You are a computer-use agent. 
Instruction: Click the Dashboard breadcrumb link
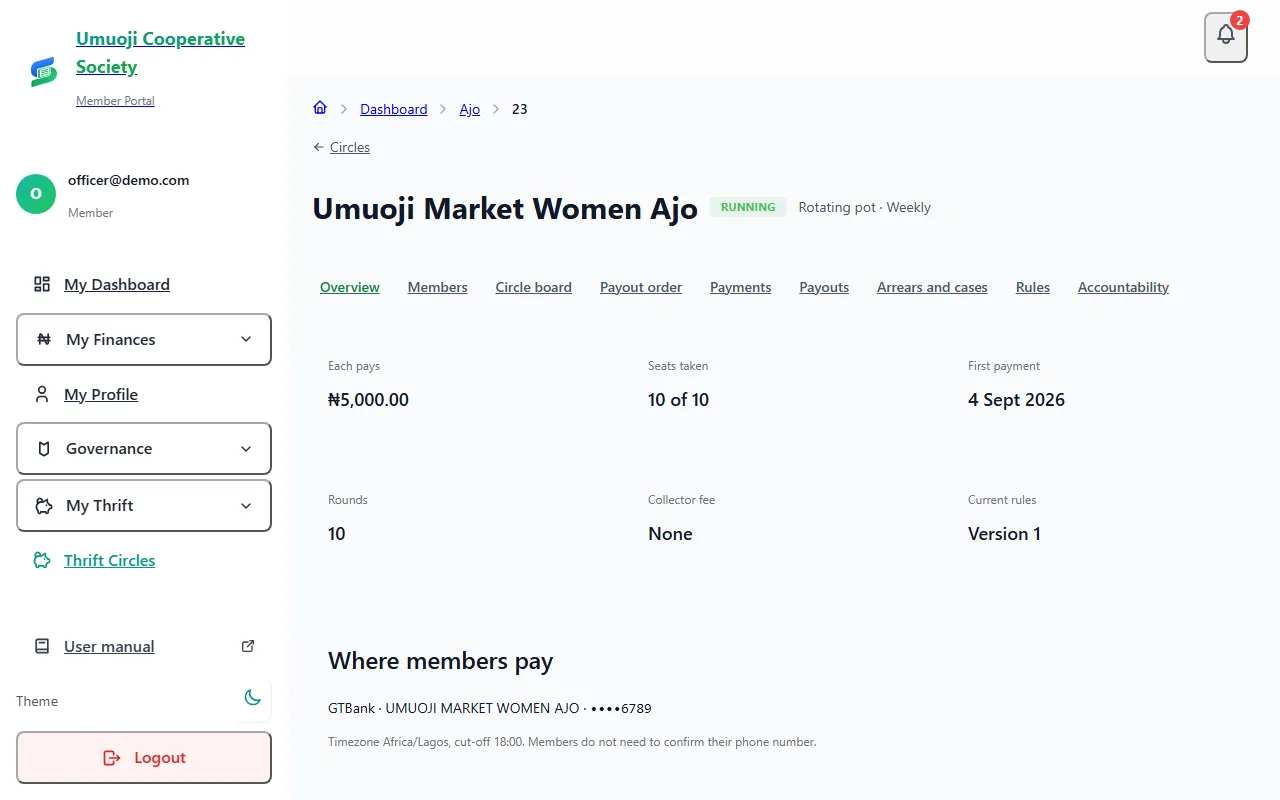(x=394, y=109)
